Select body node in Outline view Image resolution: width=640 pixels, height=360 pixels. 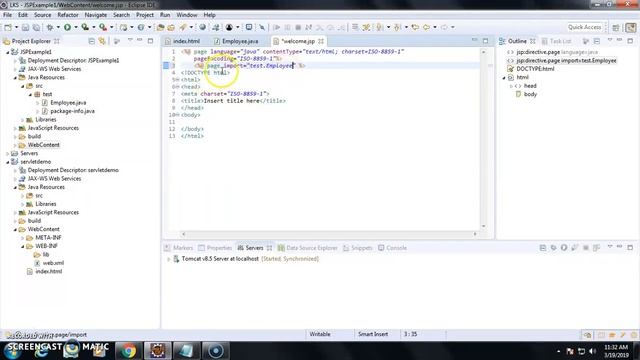click(530, 94)
